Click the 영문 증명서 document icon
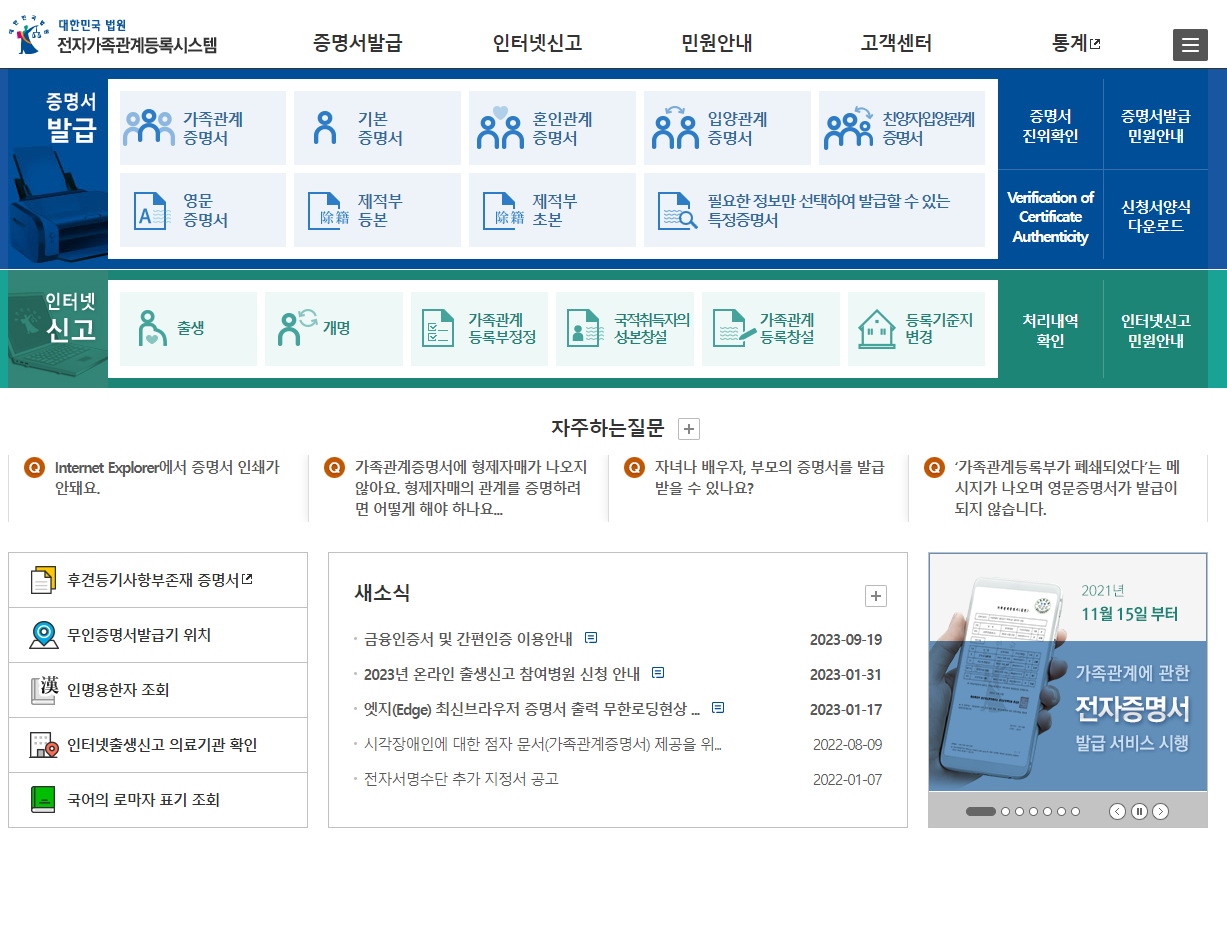Screen dimensions: 1227x943 pos(148,209)
